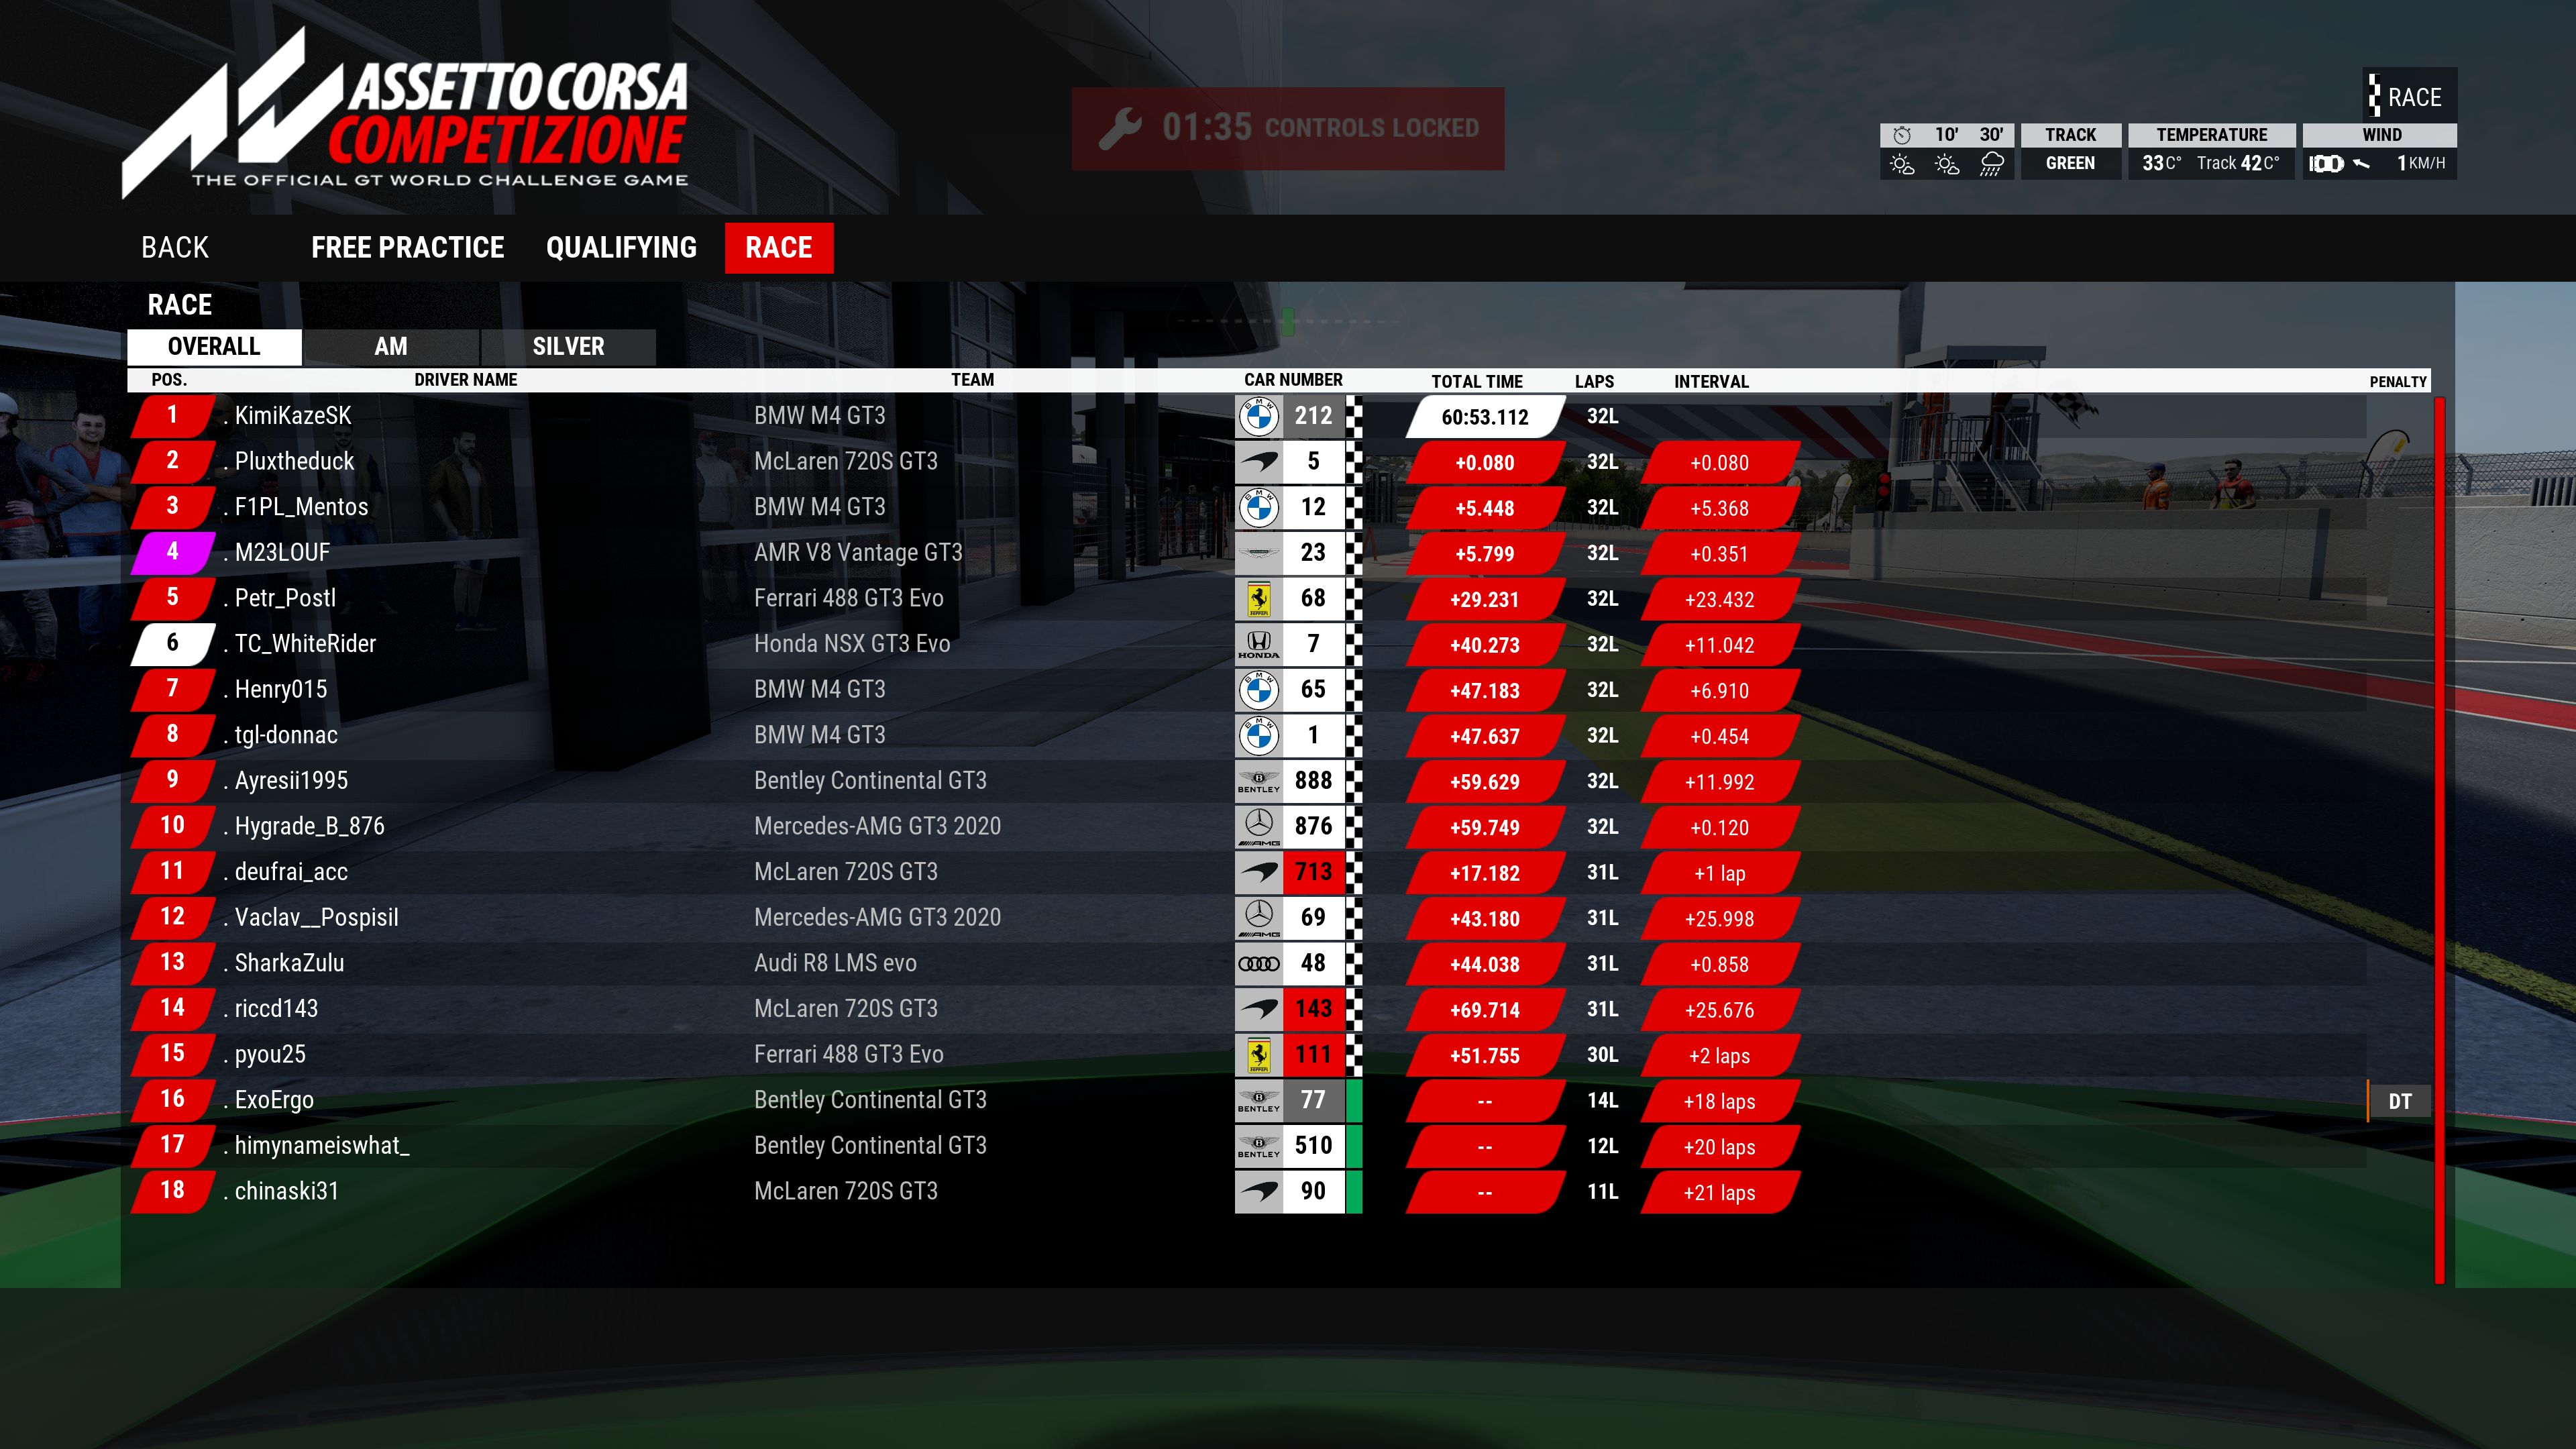Click the red RACE session button

pos(778,248)
